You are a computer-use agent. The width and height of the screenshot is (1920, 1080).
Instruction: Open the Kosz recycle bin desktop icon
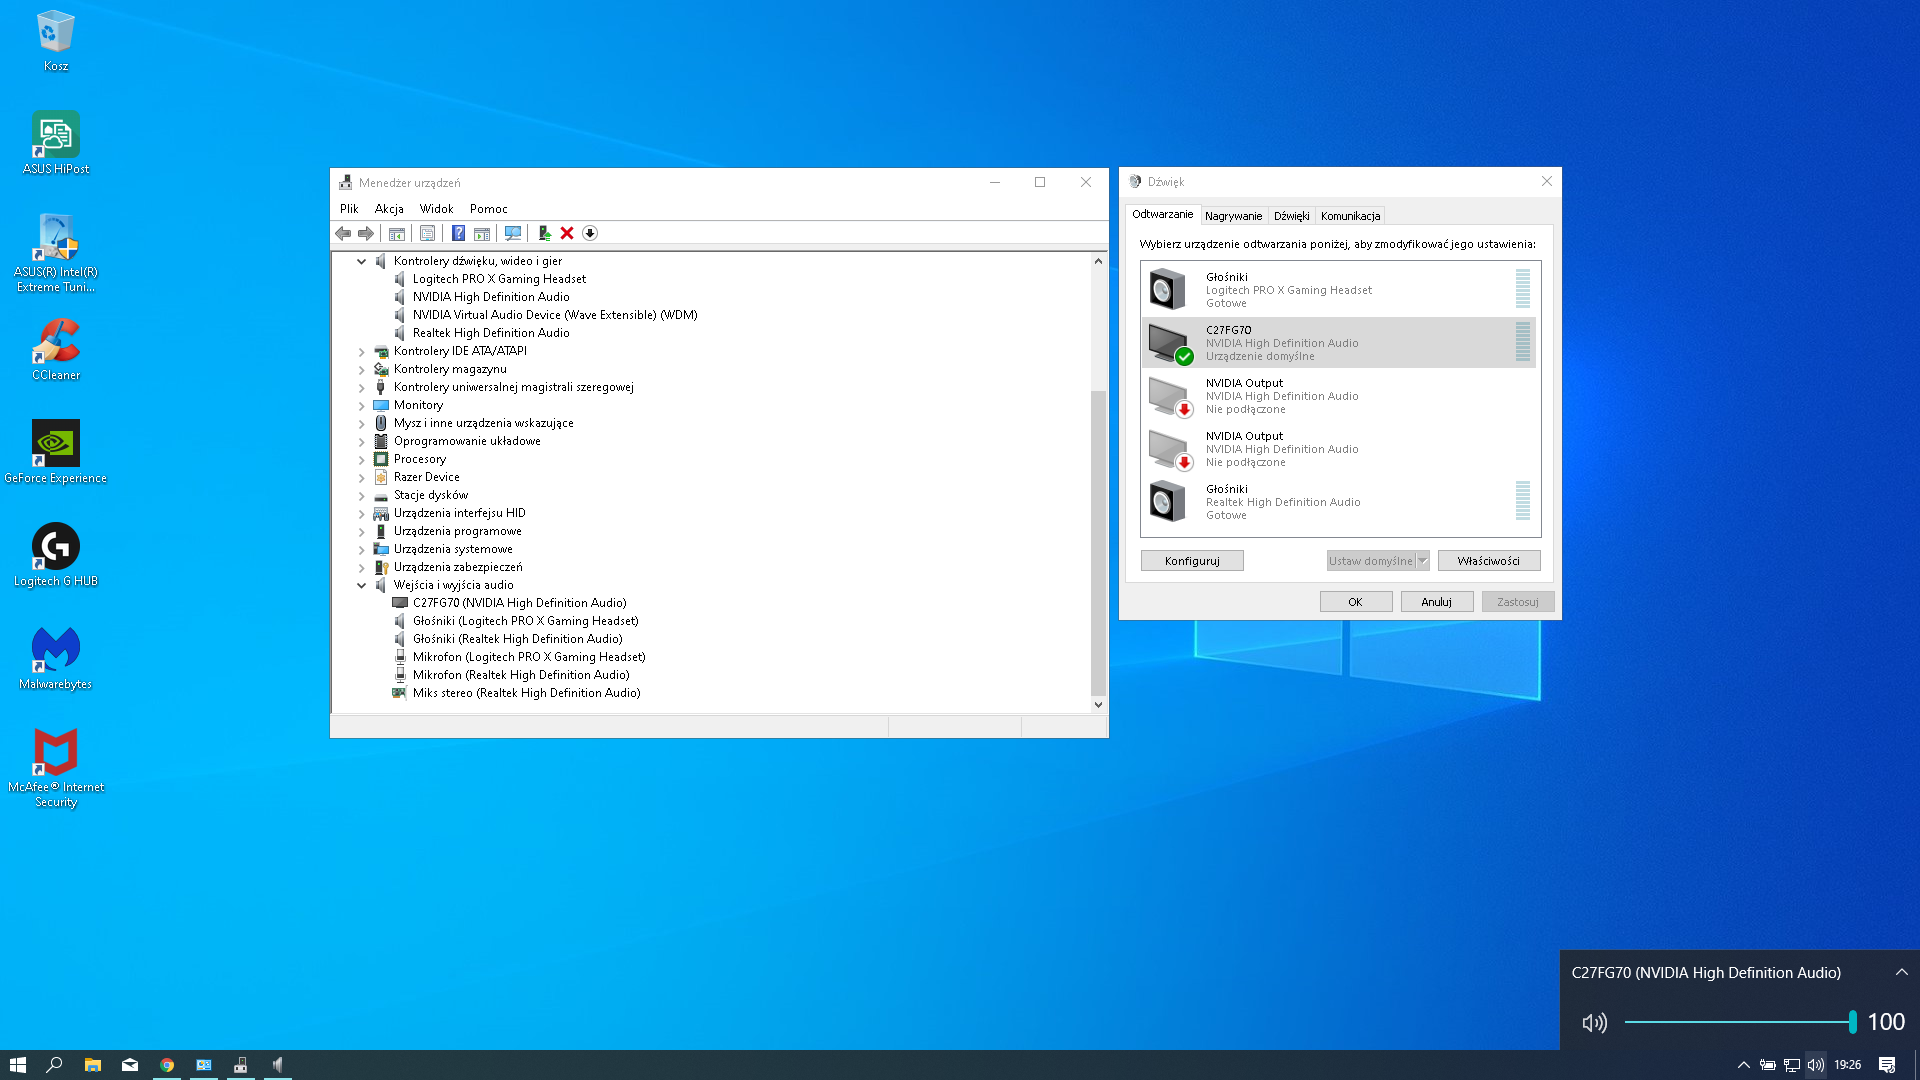point(56,41)
